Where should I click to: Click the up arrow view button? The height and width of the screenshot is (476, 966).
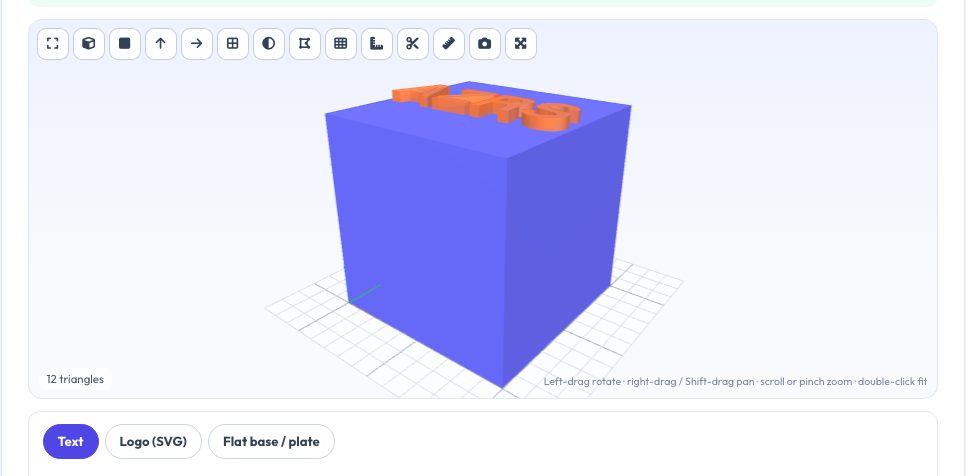[x=161, y=44]
